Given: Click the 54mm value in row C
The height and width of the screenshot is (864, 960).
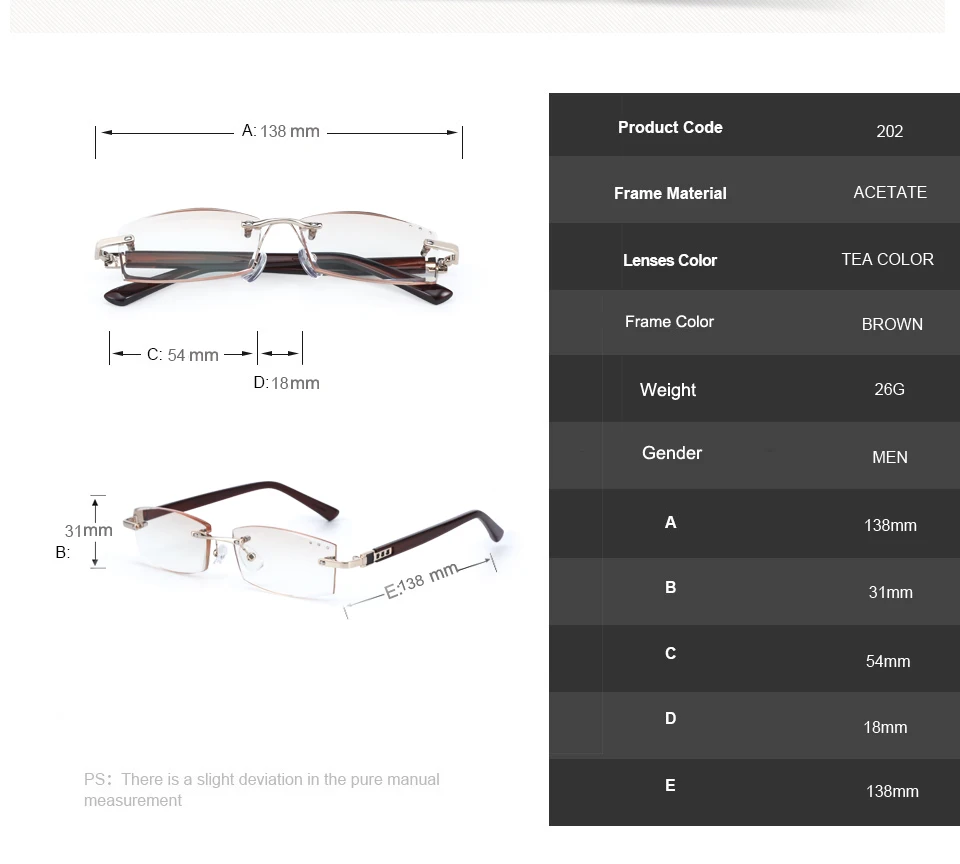Looking at the screenshot, I should (x=888, y=661).
